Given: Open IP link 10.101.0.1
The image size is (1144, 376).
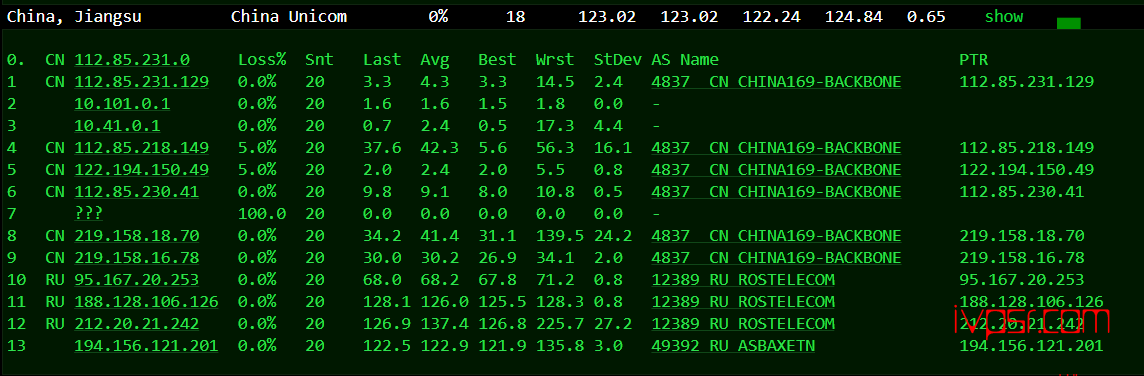Looking at the screenshot, I should tap(122, 104).
